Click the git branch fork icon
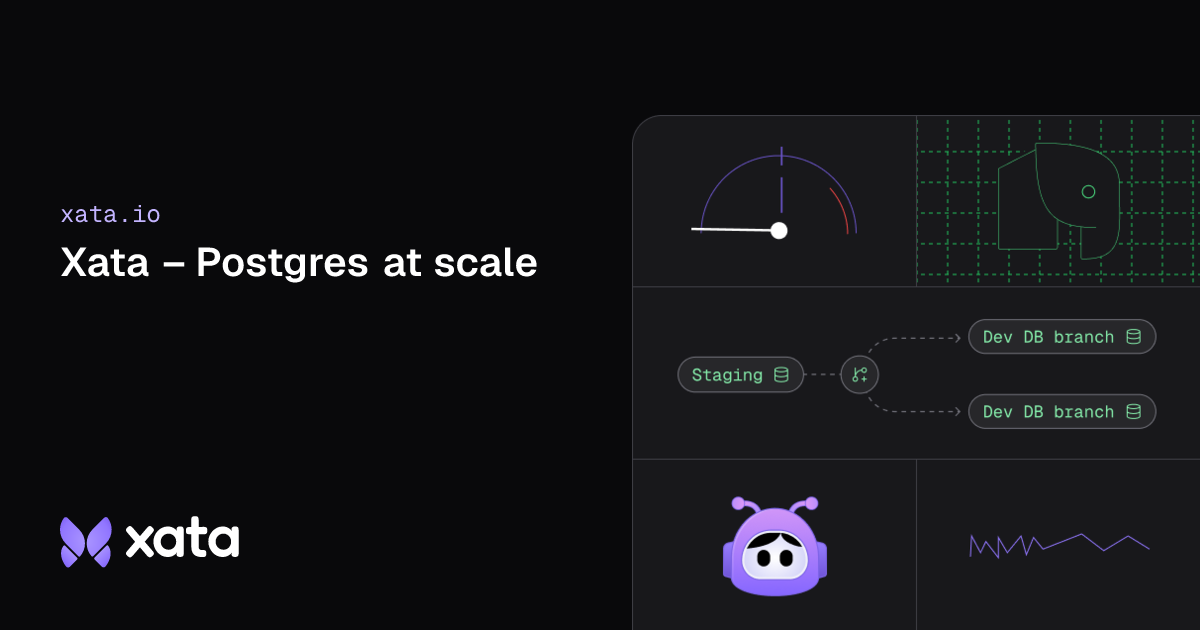1200x630 pixels. click(x=859, y=375)
